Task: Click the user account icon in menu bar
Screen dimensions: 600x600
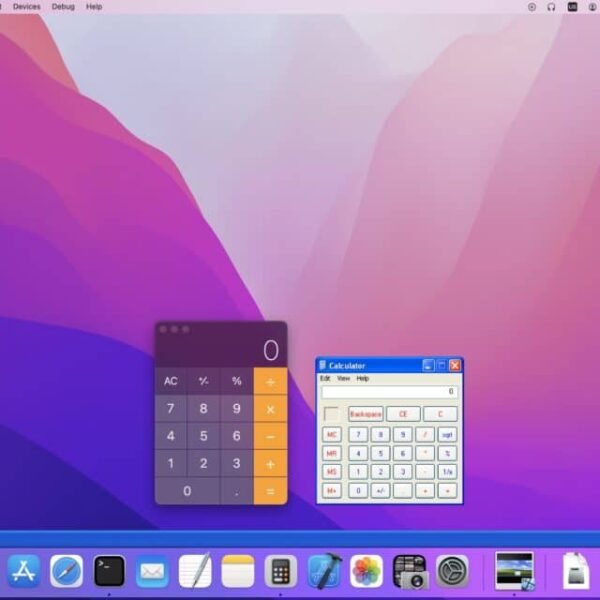Action: [592, 7]
